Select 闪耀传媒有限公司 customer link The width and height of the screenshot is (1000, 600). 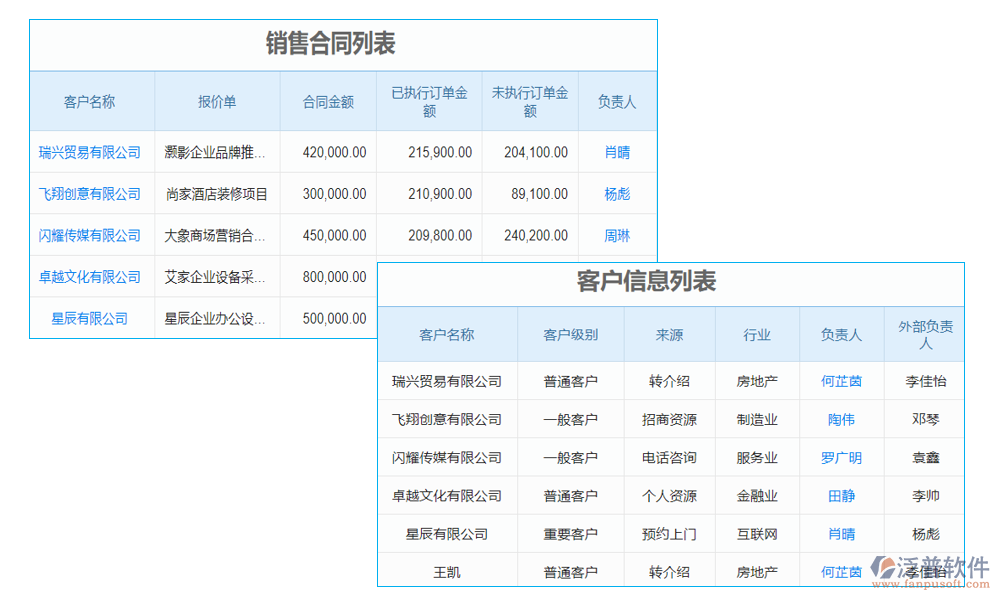91,235
